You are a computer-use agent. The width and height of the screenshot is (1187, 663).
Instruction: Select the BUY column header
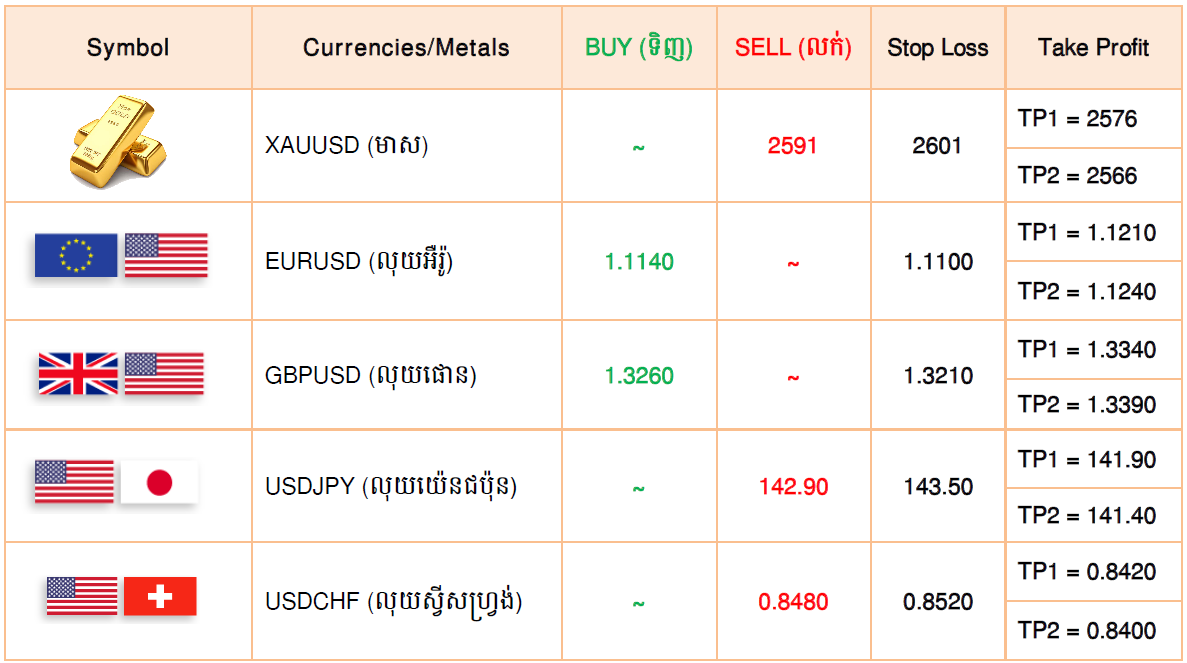click(x=639, y=48)
